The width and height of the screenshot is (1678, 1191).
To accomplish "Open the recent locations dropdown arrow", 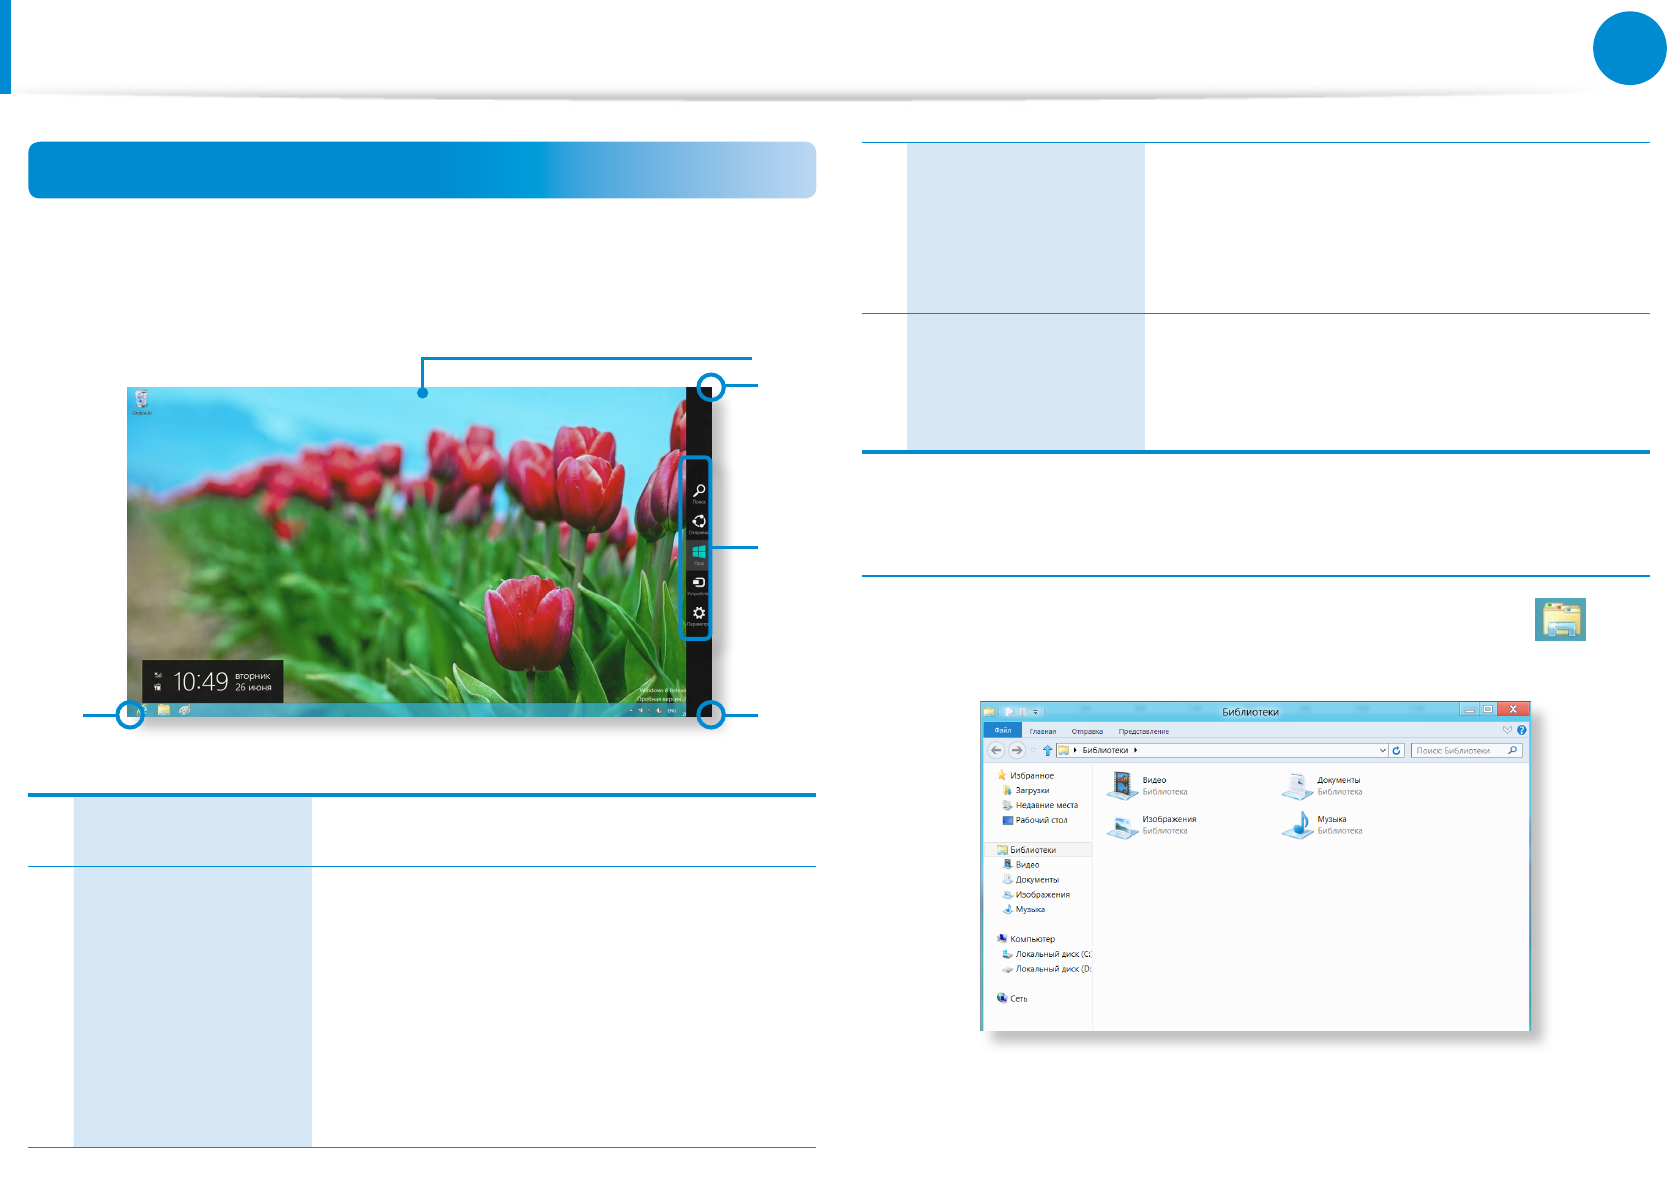I will click(x=1033, y=750).
